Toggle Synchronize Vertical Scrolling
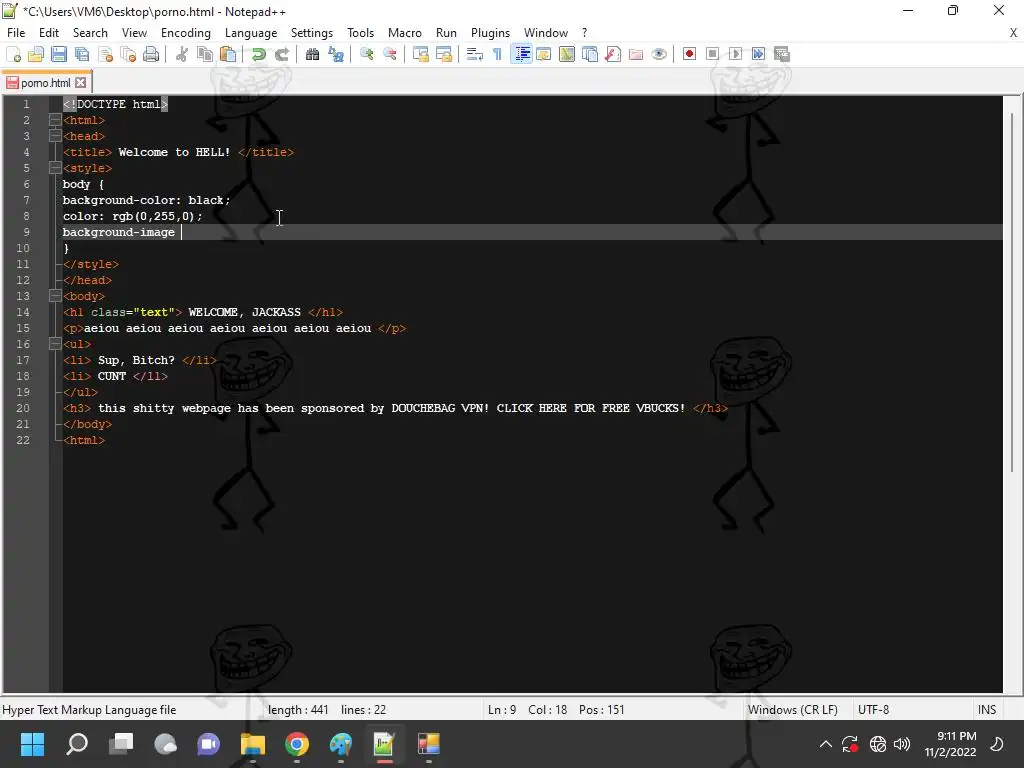 pyautogui.click(x=421, y=54)
